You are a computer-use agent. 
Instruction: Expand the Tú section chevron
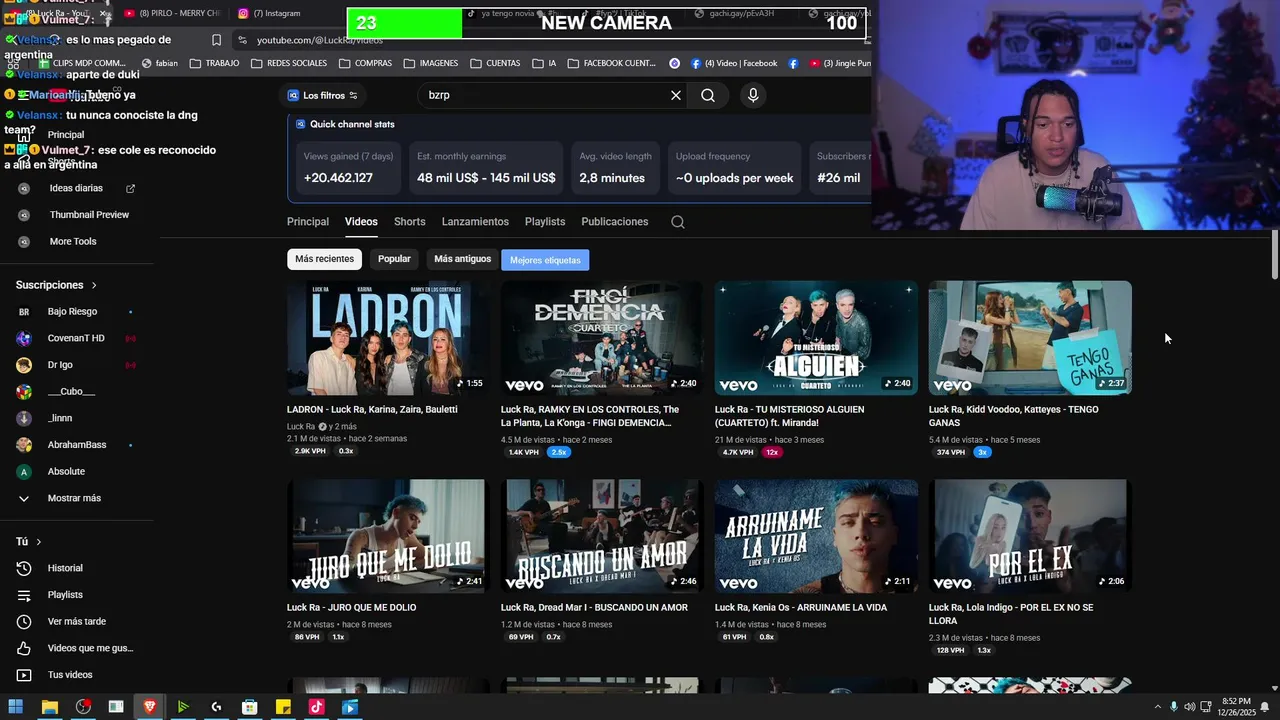pyautogui.click(x=39, y=542)
